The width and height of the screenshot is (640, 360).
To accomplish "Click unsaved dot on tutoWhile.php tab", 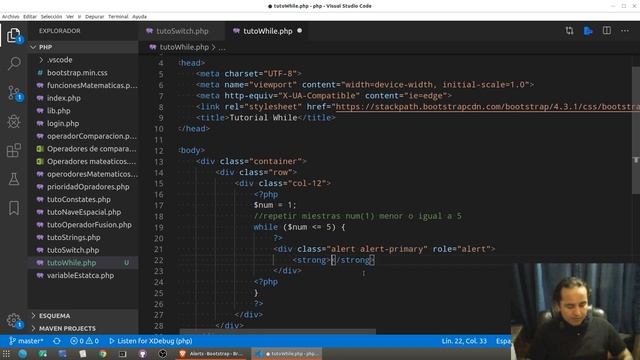I will point(300,31).
